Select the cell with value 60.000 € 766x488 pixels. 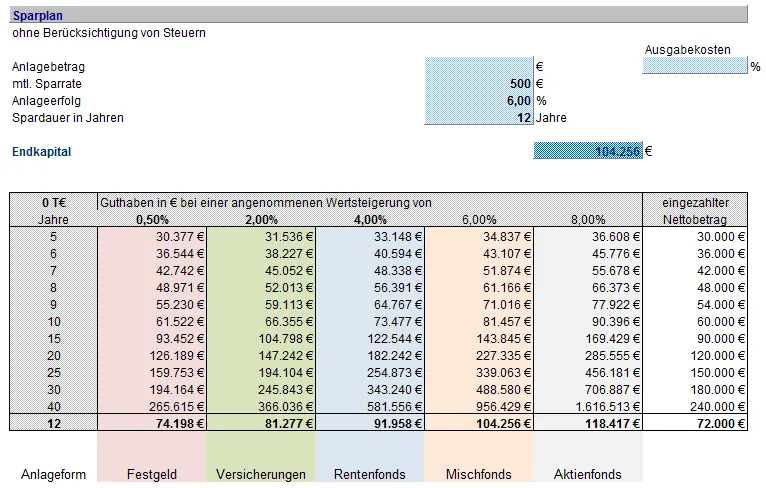(x=695, y=322)
